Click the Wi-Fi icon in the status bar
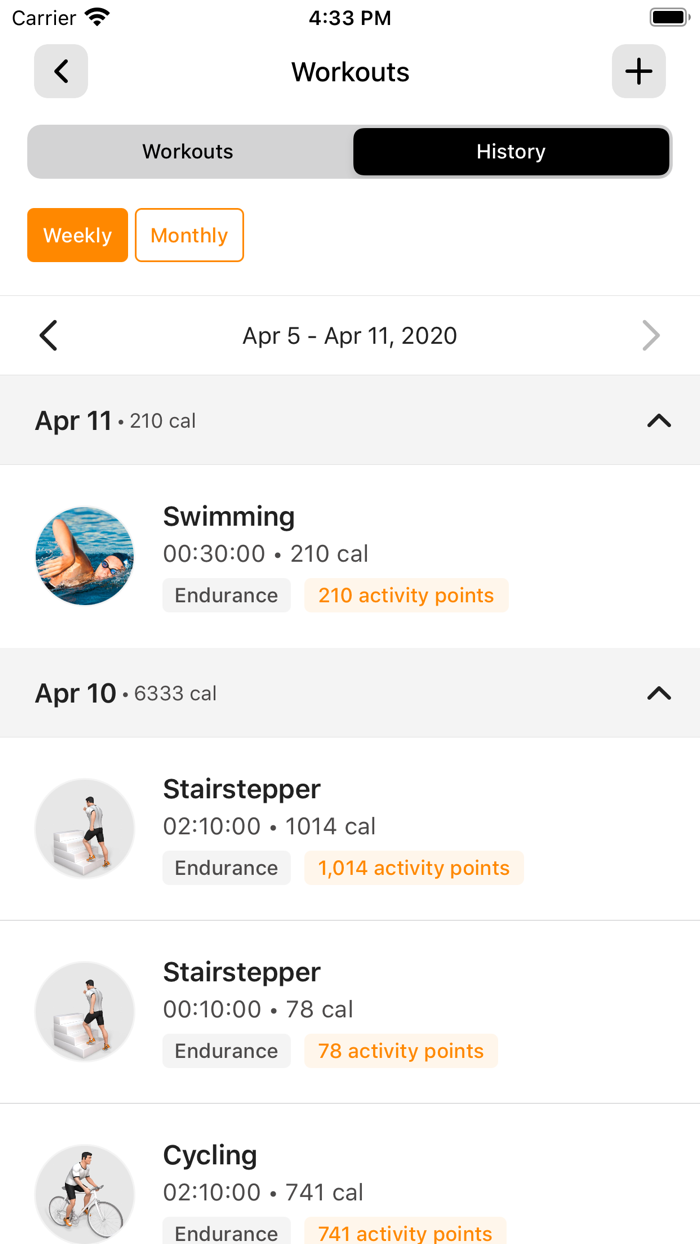This screenshot has height=1244, width=700. [93, 16]
